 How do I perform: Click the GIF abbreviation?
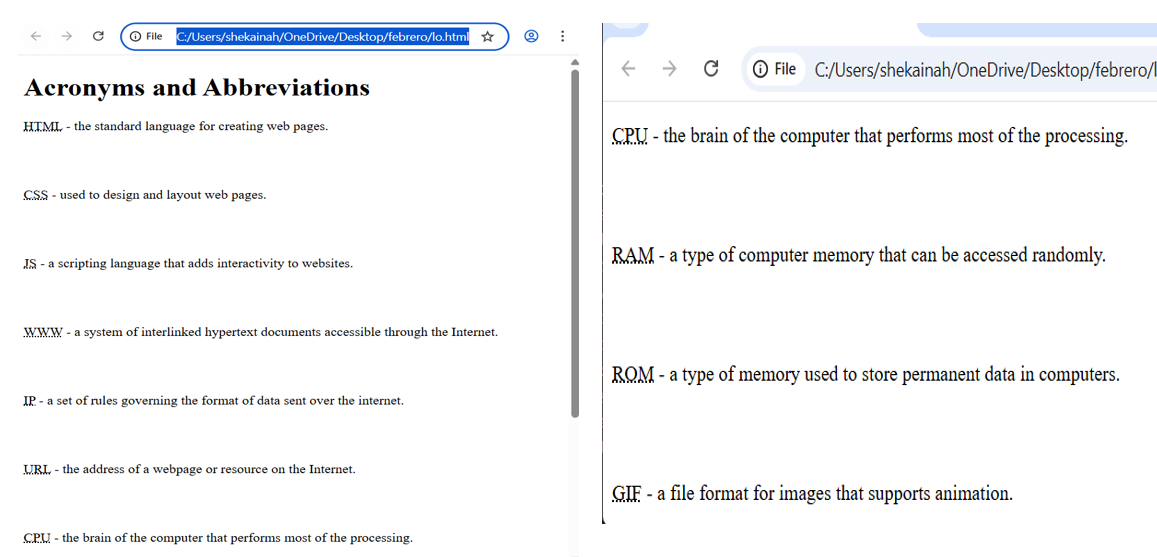[x=626, y=494]
